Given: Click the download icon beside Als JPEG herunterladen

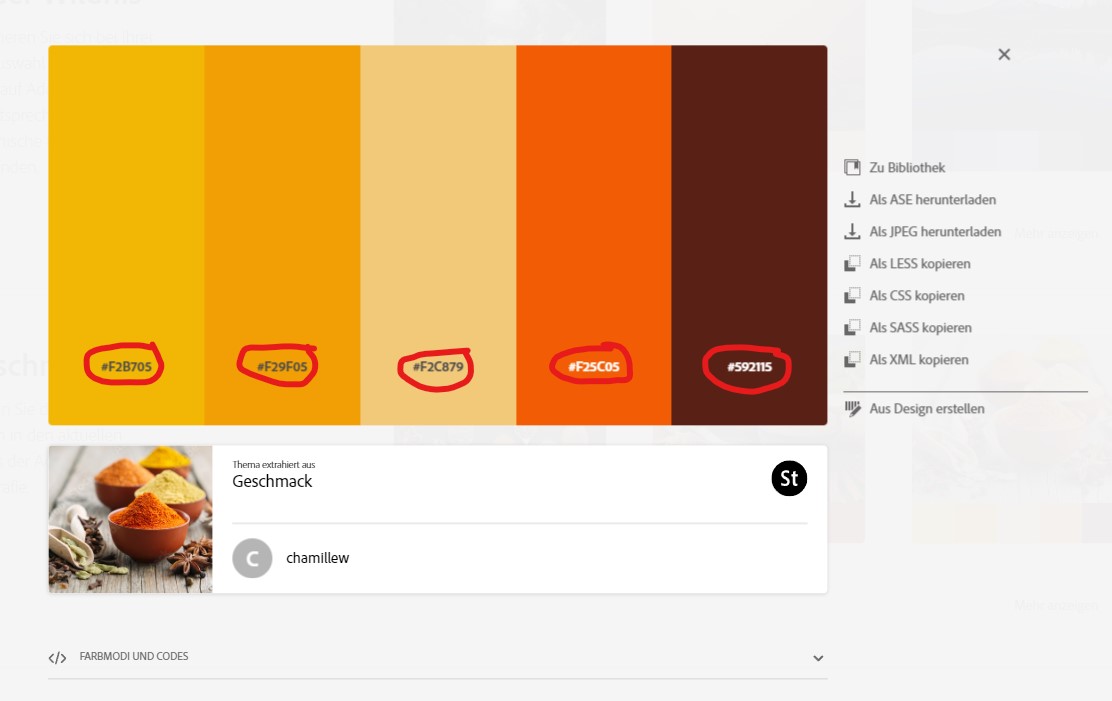Looking at the screenshot, I should click(x=852, y=231).
